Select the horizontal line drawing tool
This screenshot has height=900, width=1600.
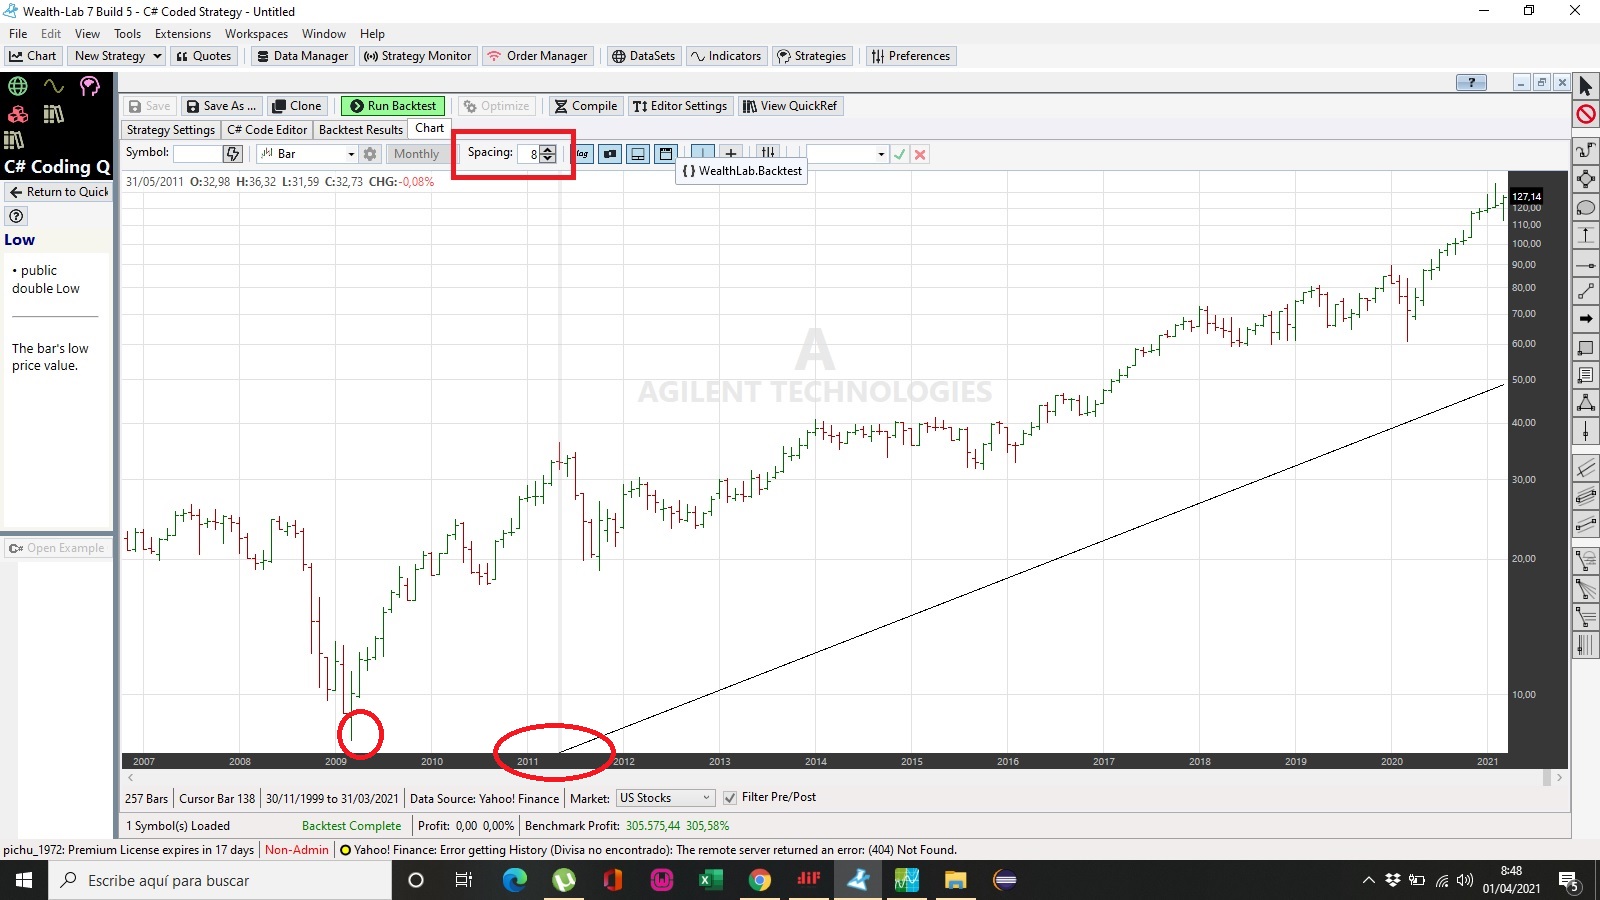tap(1585, 264)
